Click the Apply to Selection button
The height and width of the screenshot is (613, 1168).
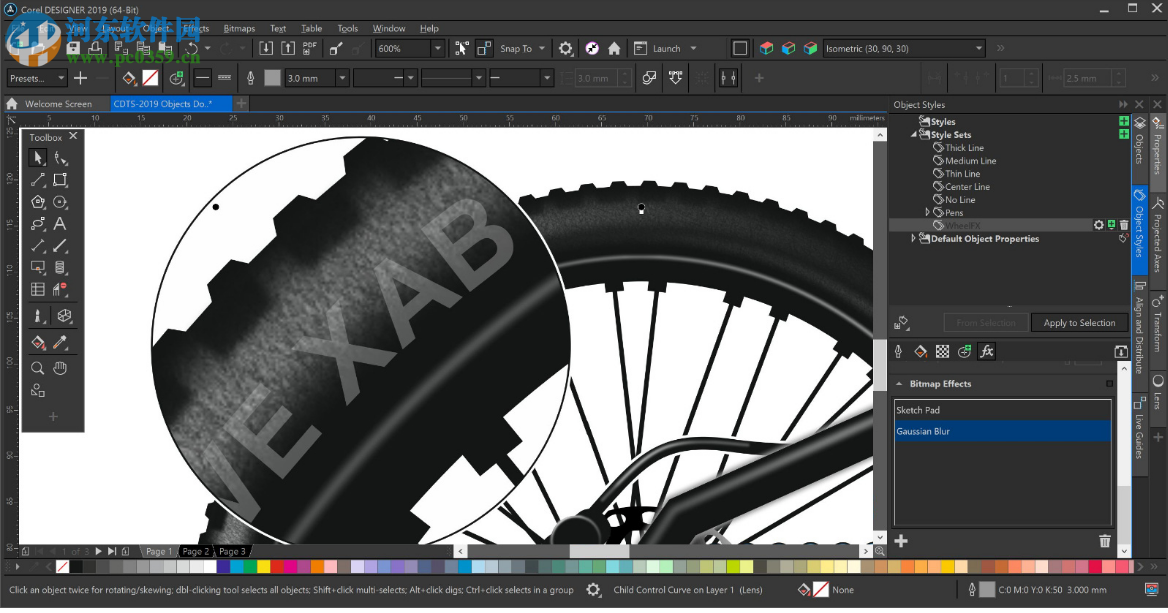1079,322
